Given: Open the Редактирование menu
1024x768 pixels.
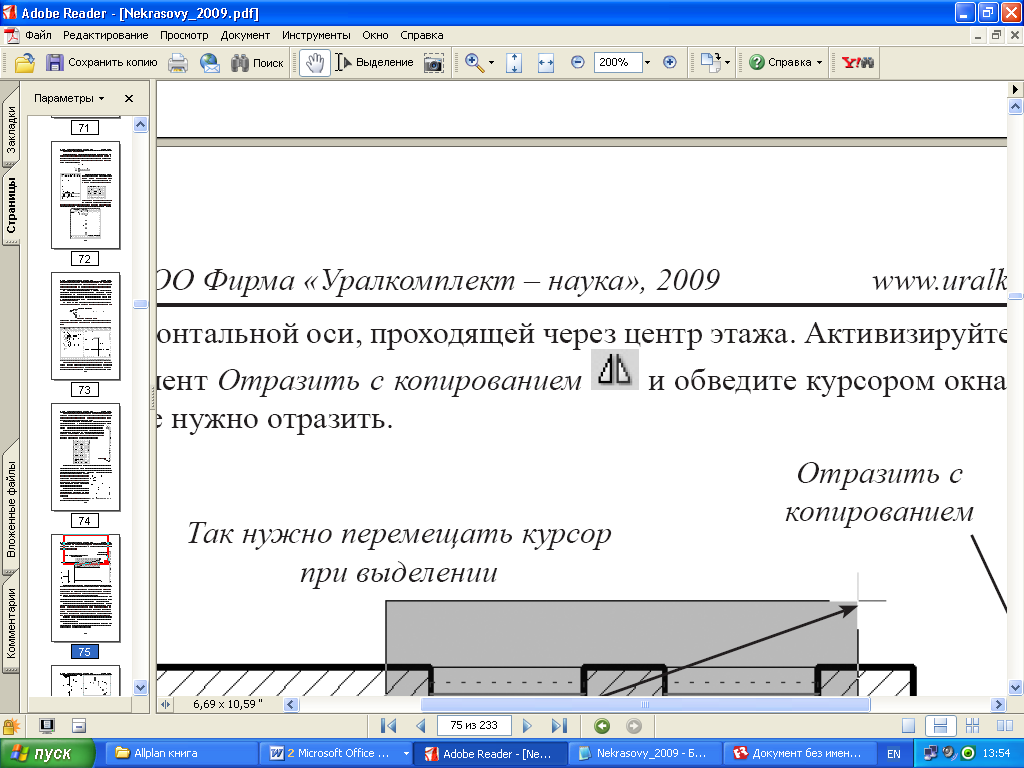Looking at the screenshot, I should [x=106, y=35].
